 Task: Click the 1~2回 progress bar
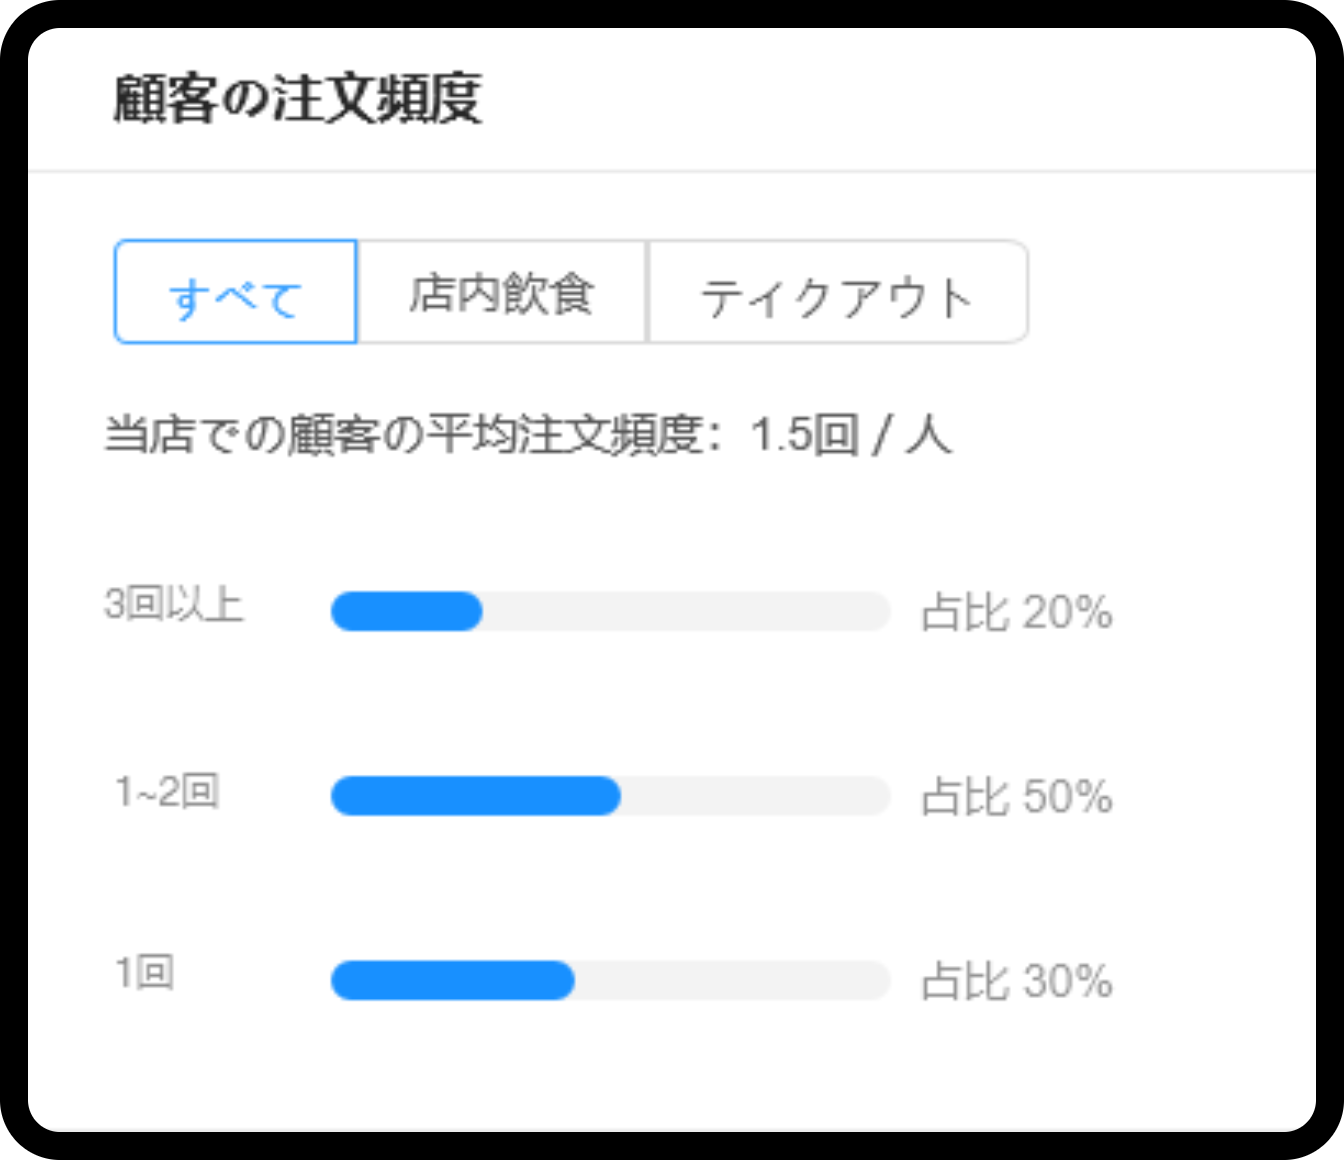(610, 797)
